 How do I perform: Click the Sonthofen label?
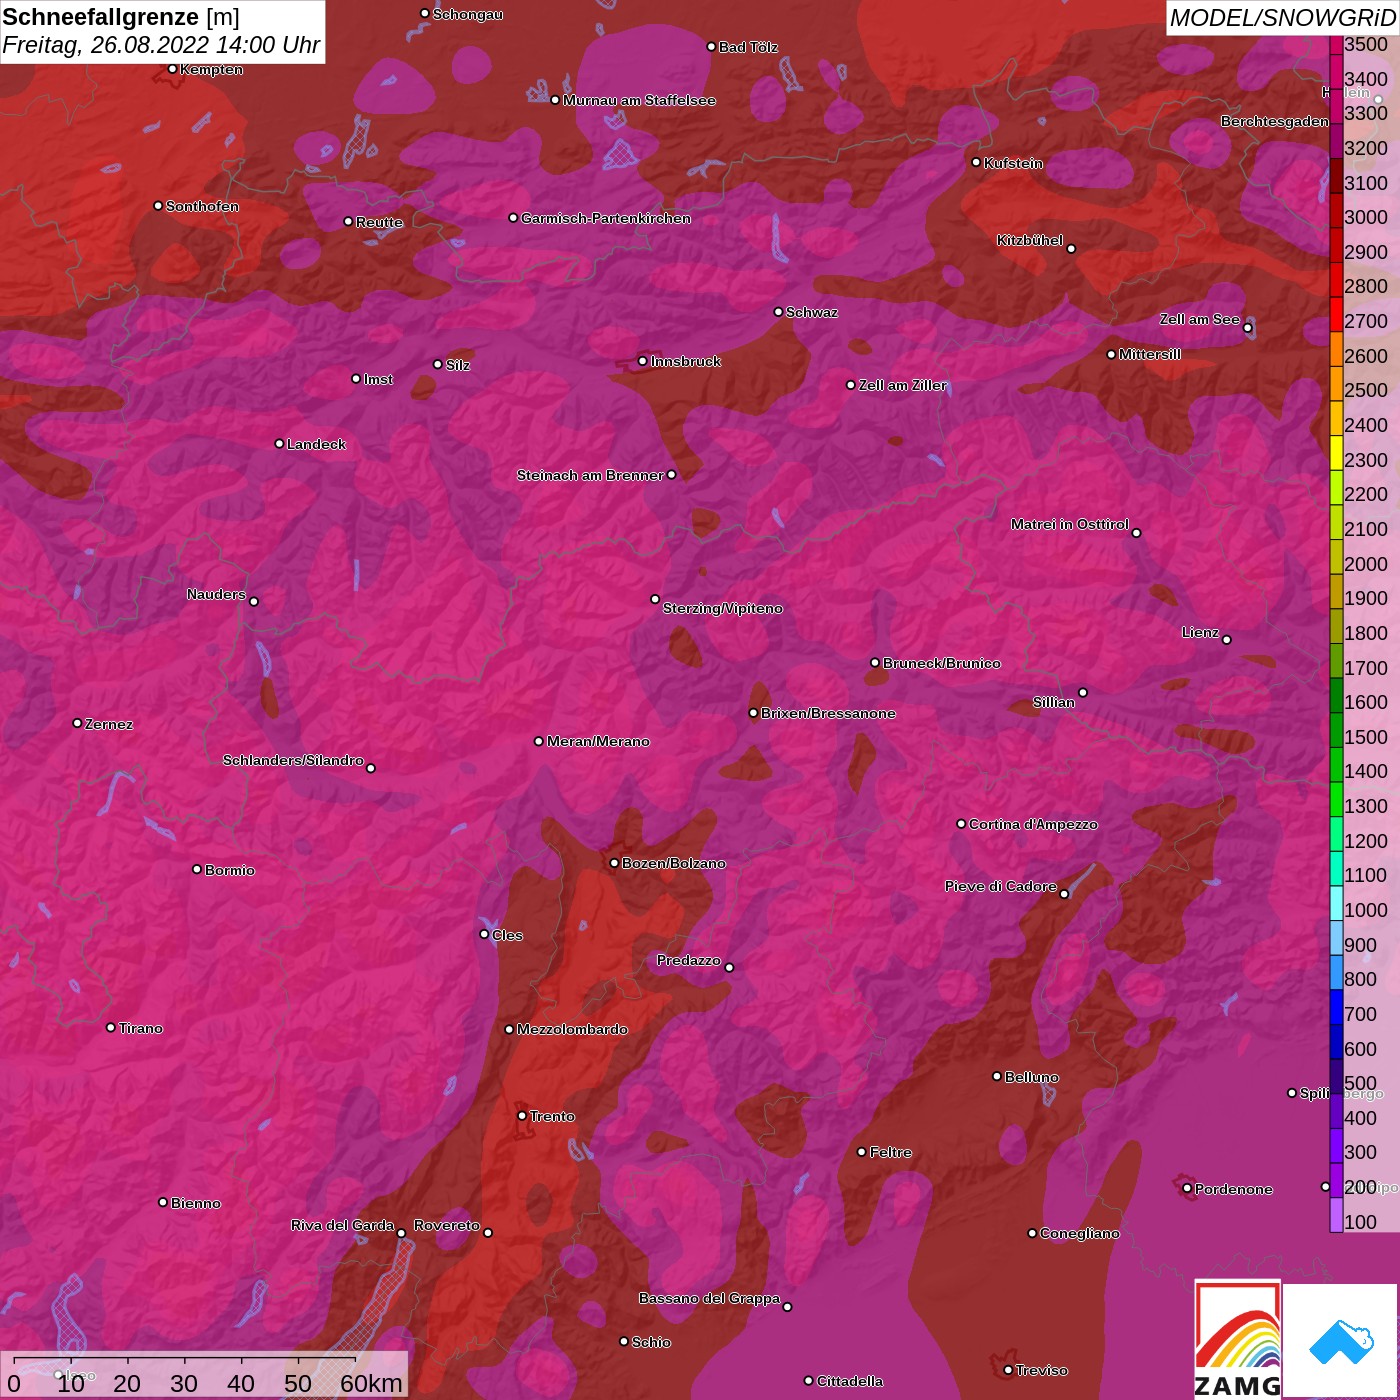[x=203, y=206]
